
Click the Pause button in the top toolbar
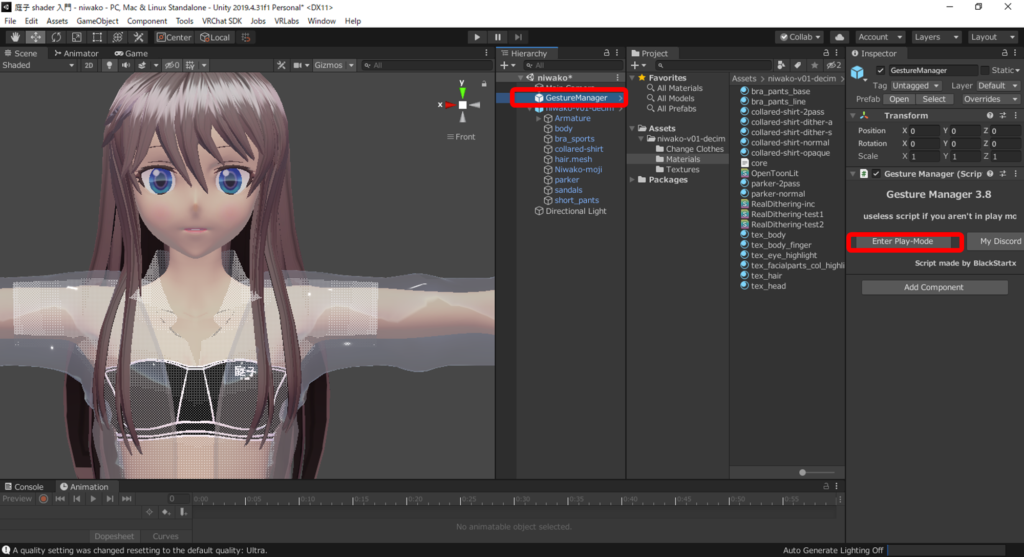497,37
